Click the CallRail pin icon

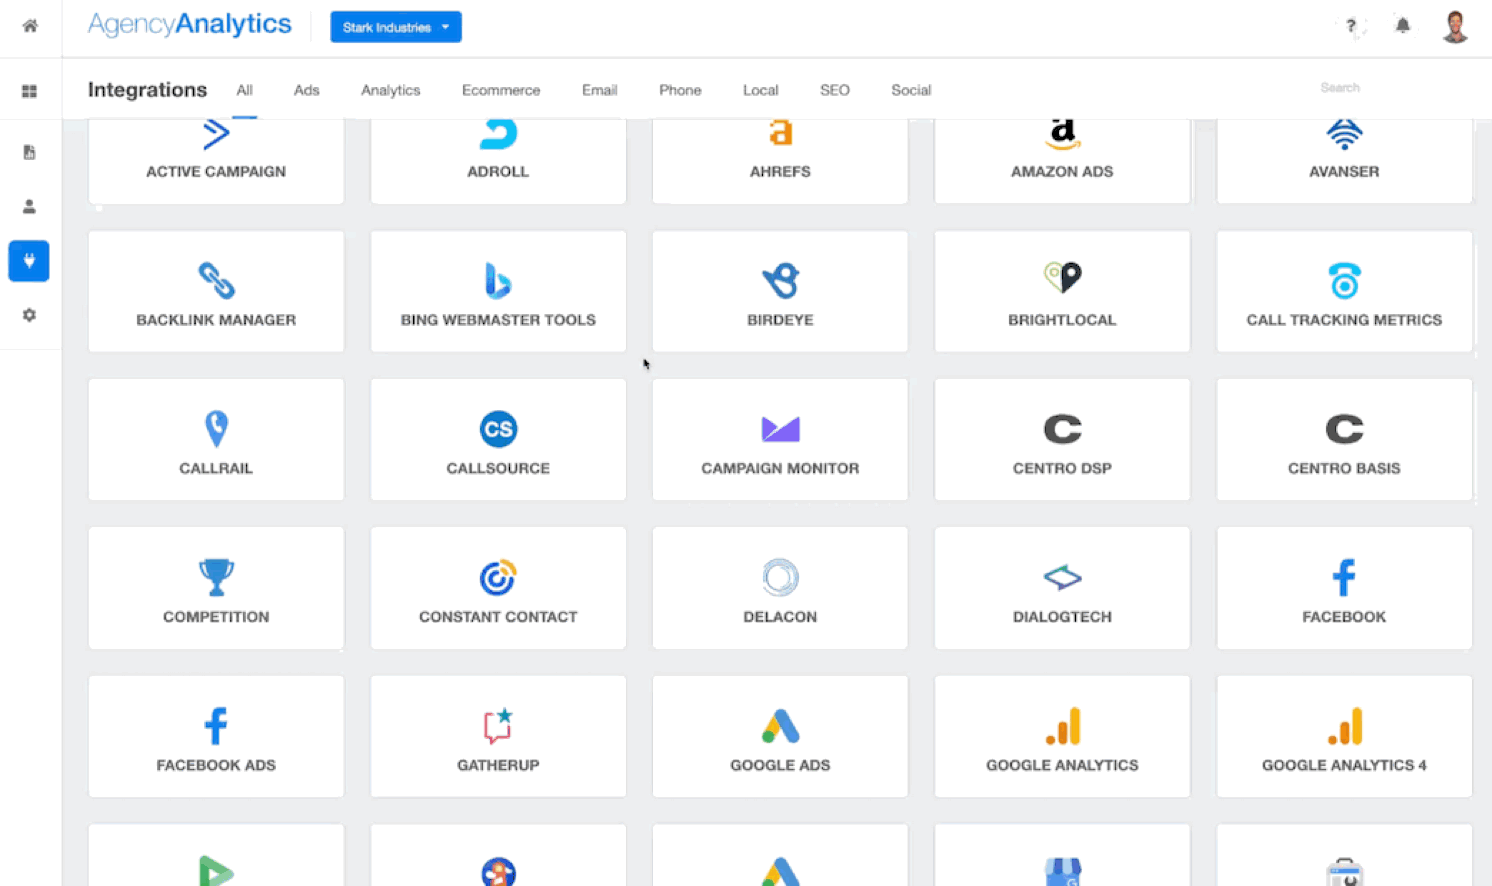click(216, 429)
